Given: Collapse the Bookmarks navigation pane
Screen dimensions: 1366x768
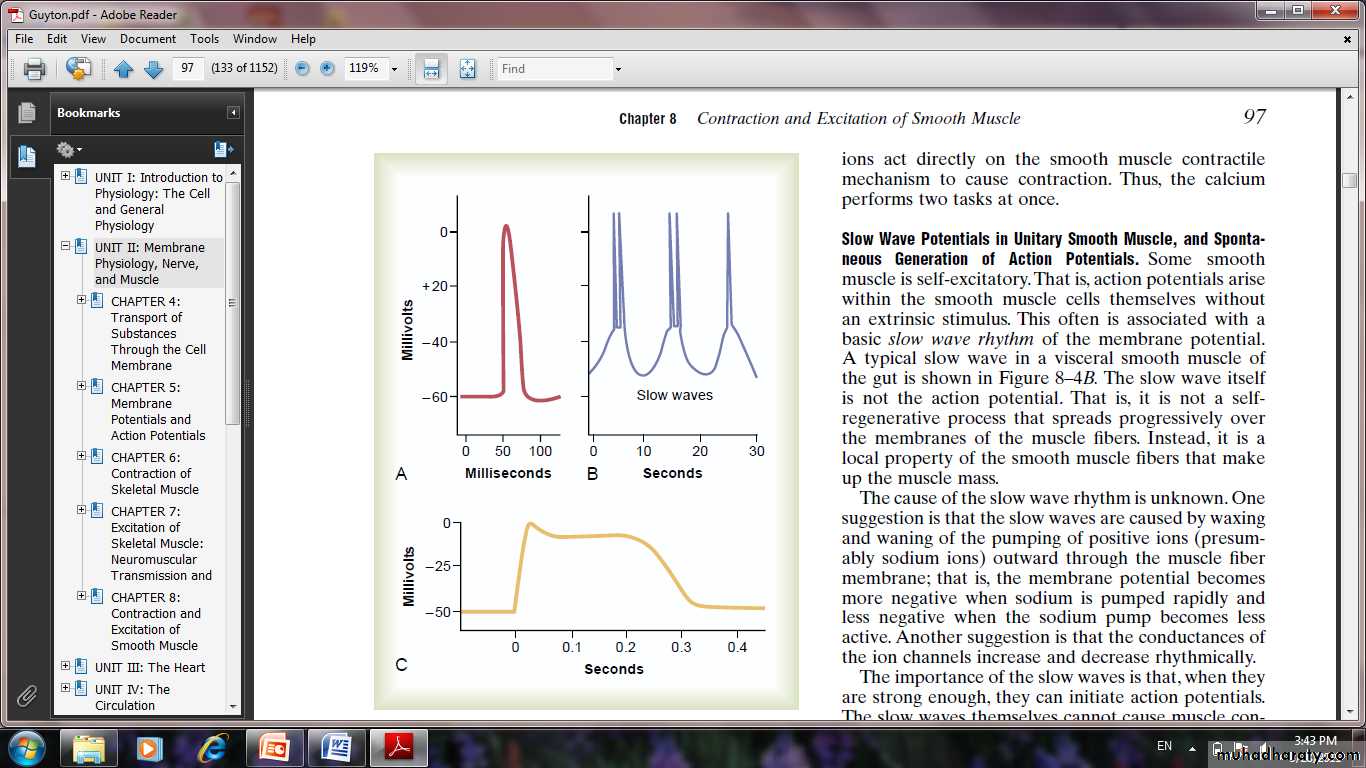Looking at the screenshot, I should pos(233,113).
